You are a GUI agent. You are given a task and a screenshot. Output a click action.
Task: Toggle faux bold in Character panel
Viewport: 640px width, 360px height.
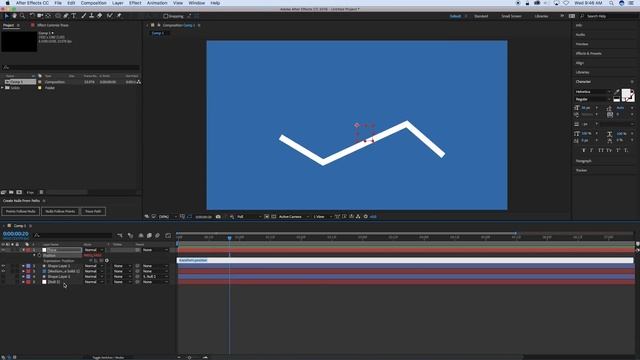(x=584, y=151)
